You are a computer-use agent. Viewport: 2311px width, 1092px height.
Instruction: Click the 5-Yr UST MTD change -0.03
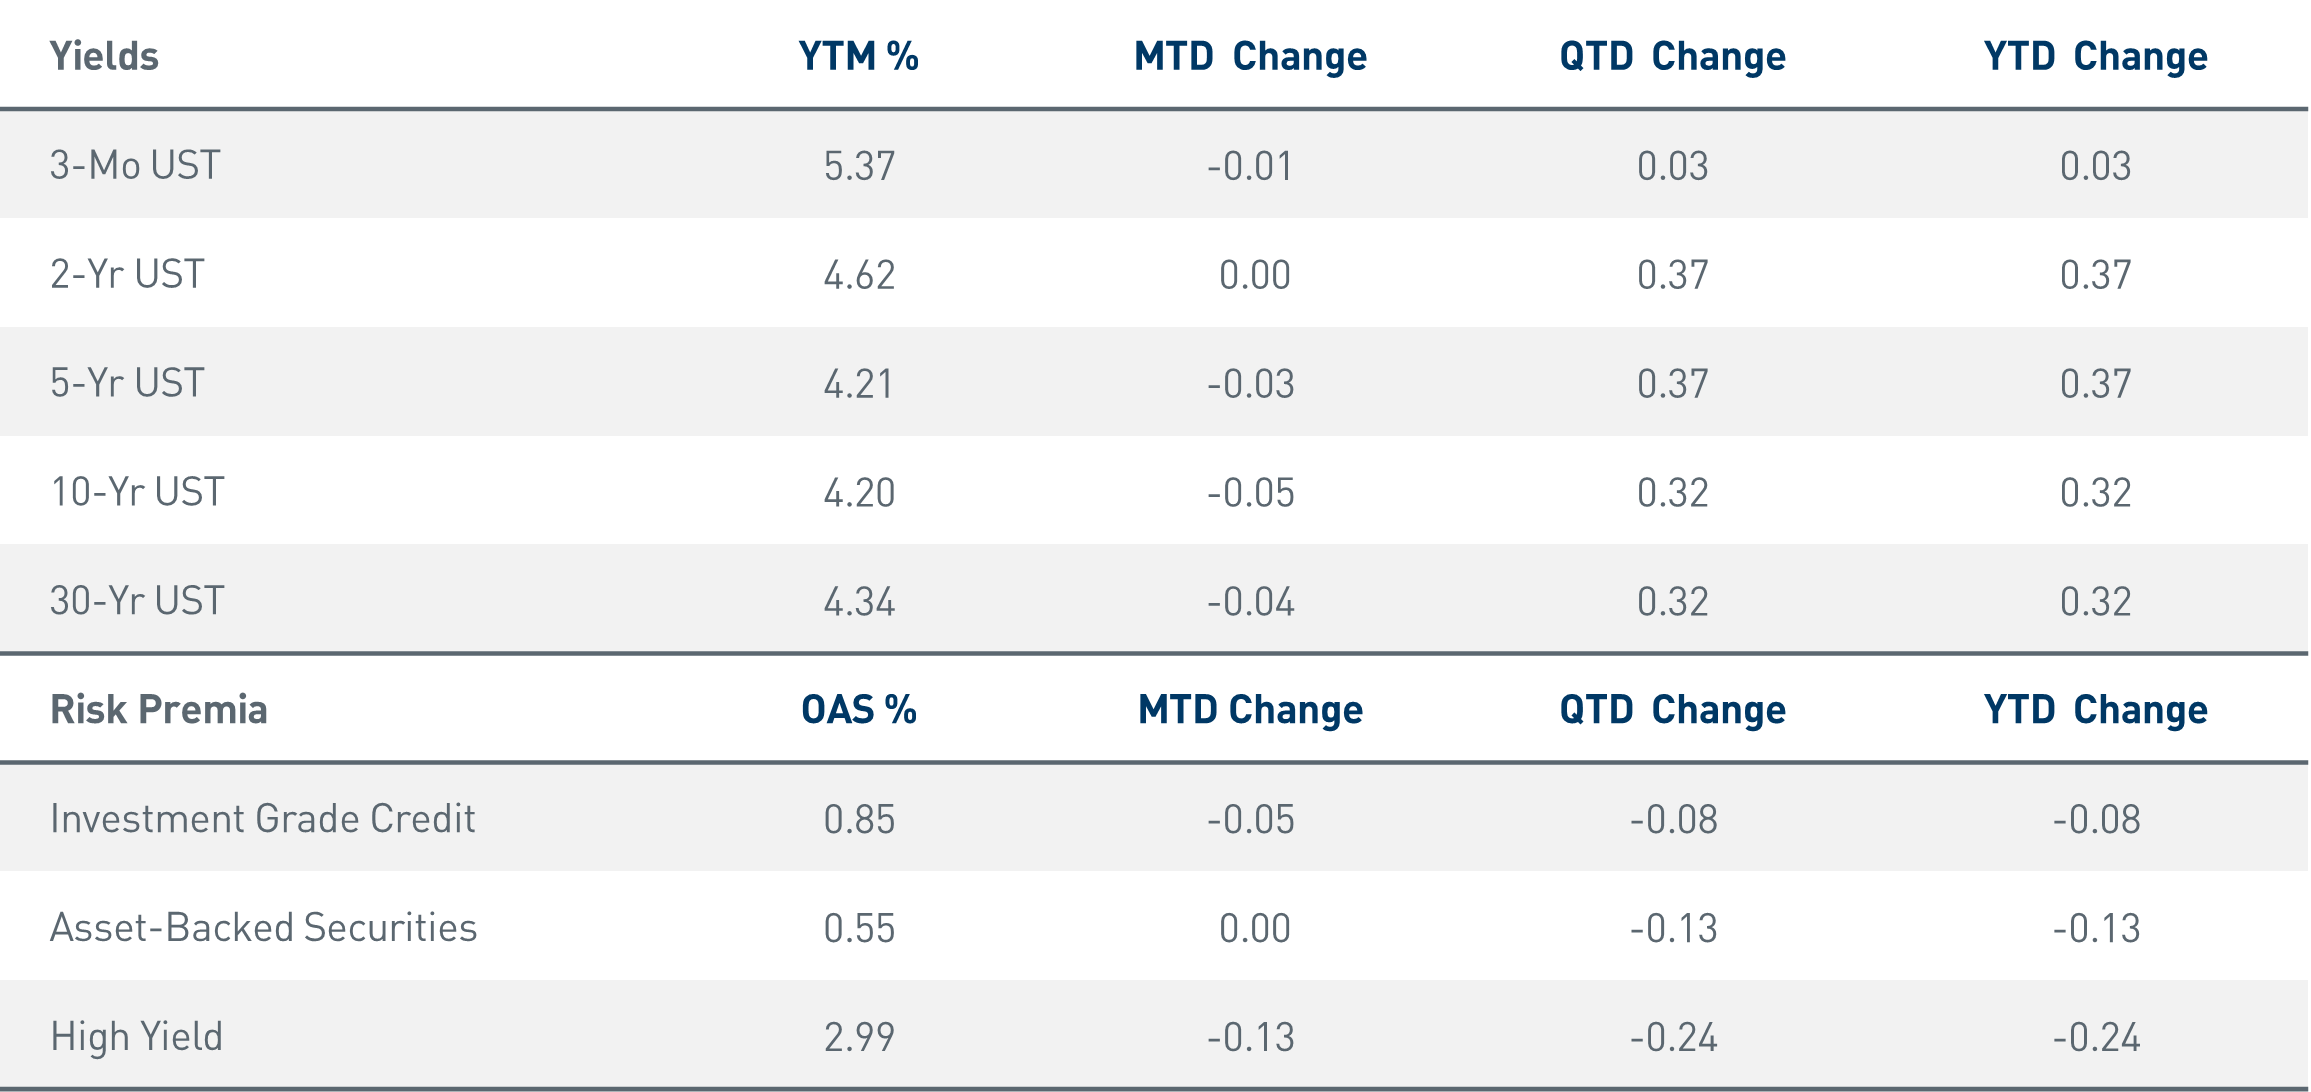1250,384
